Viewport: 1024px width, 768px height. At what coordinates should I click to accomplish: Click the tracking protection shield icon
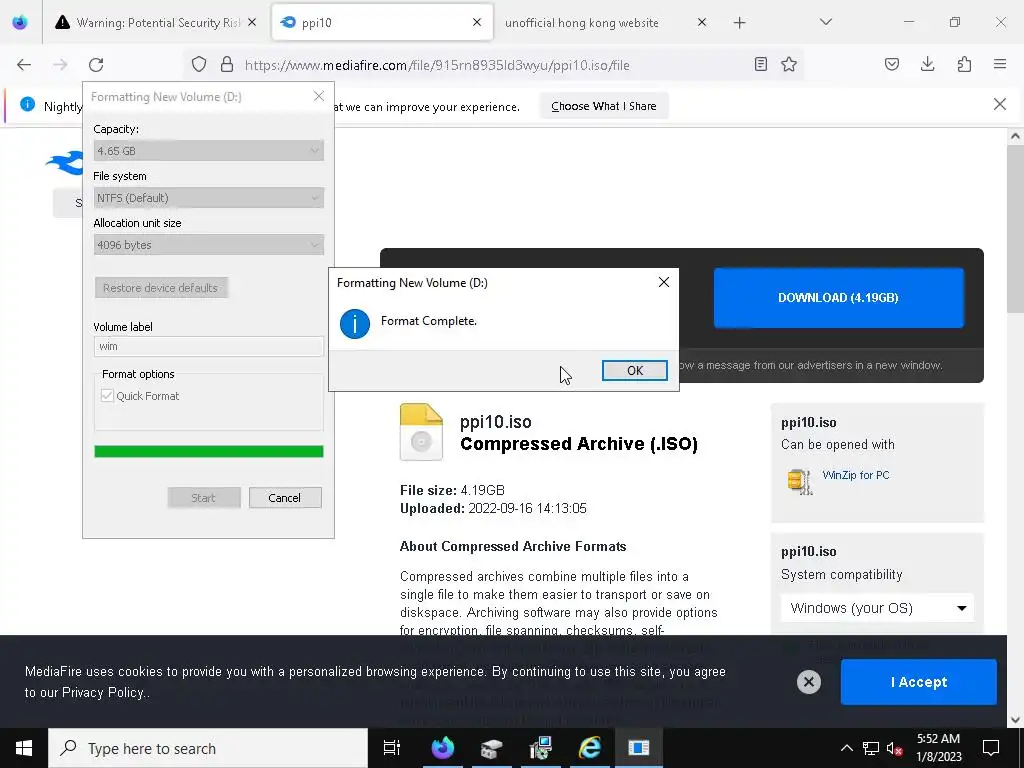point(199,64)
